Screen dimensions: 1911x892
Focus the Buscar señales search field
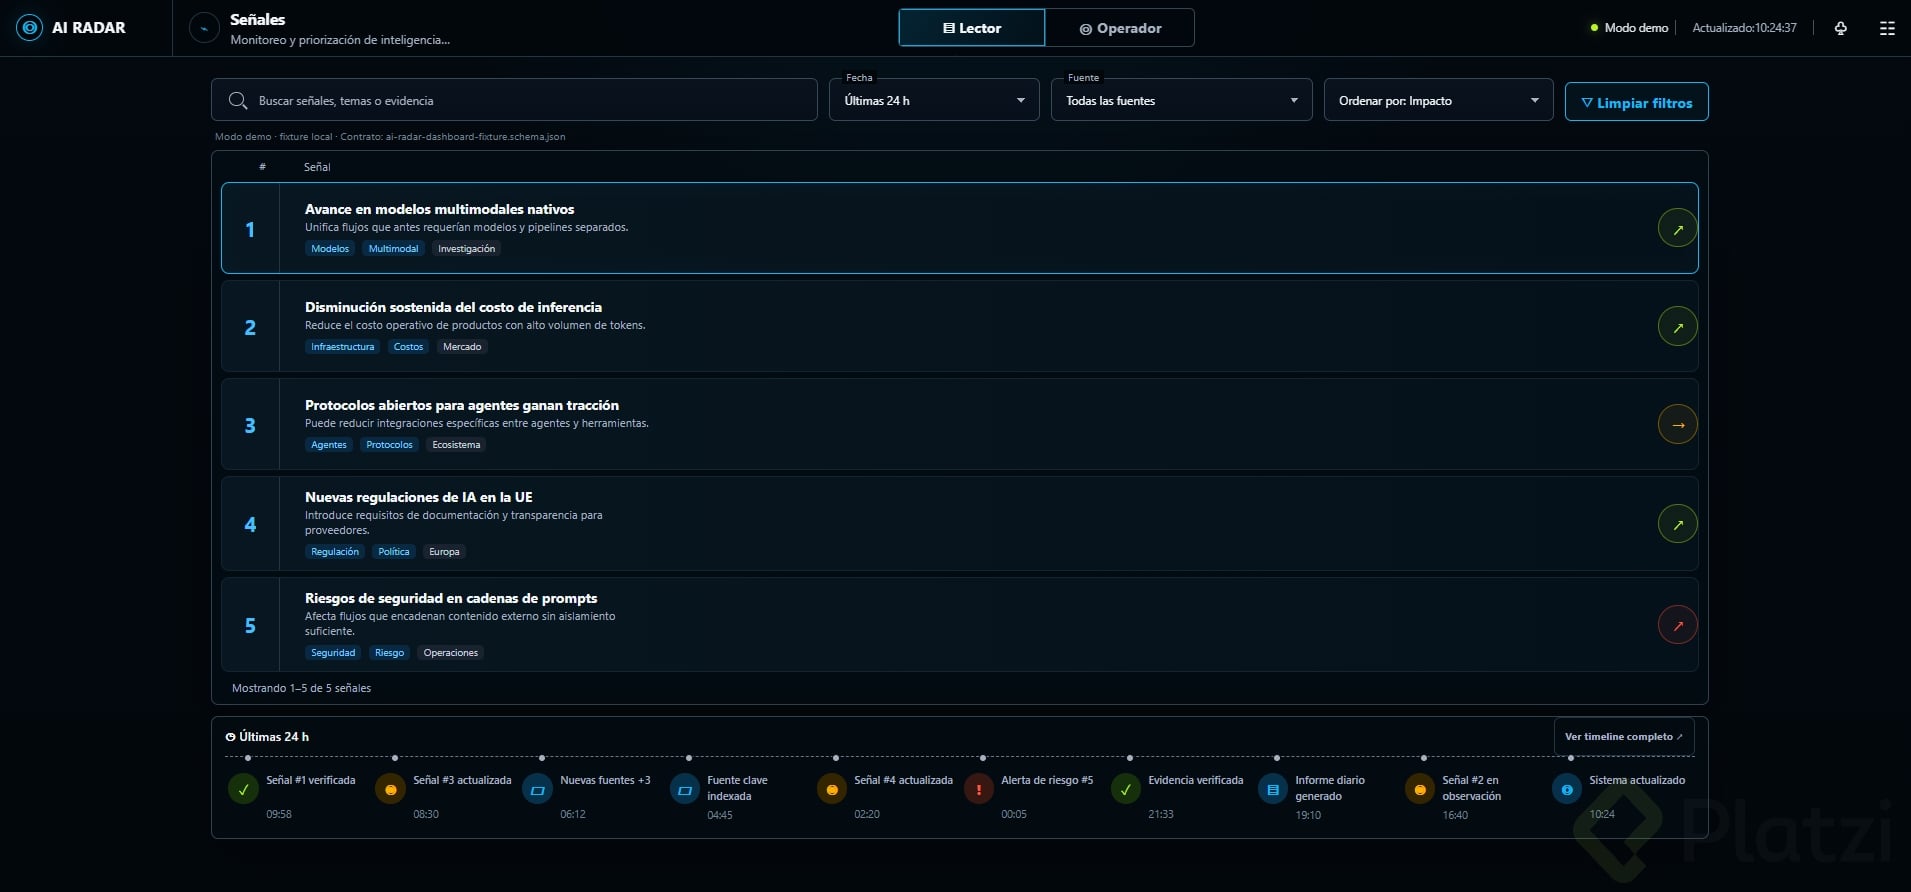point(514,100)
